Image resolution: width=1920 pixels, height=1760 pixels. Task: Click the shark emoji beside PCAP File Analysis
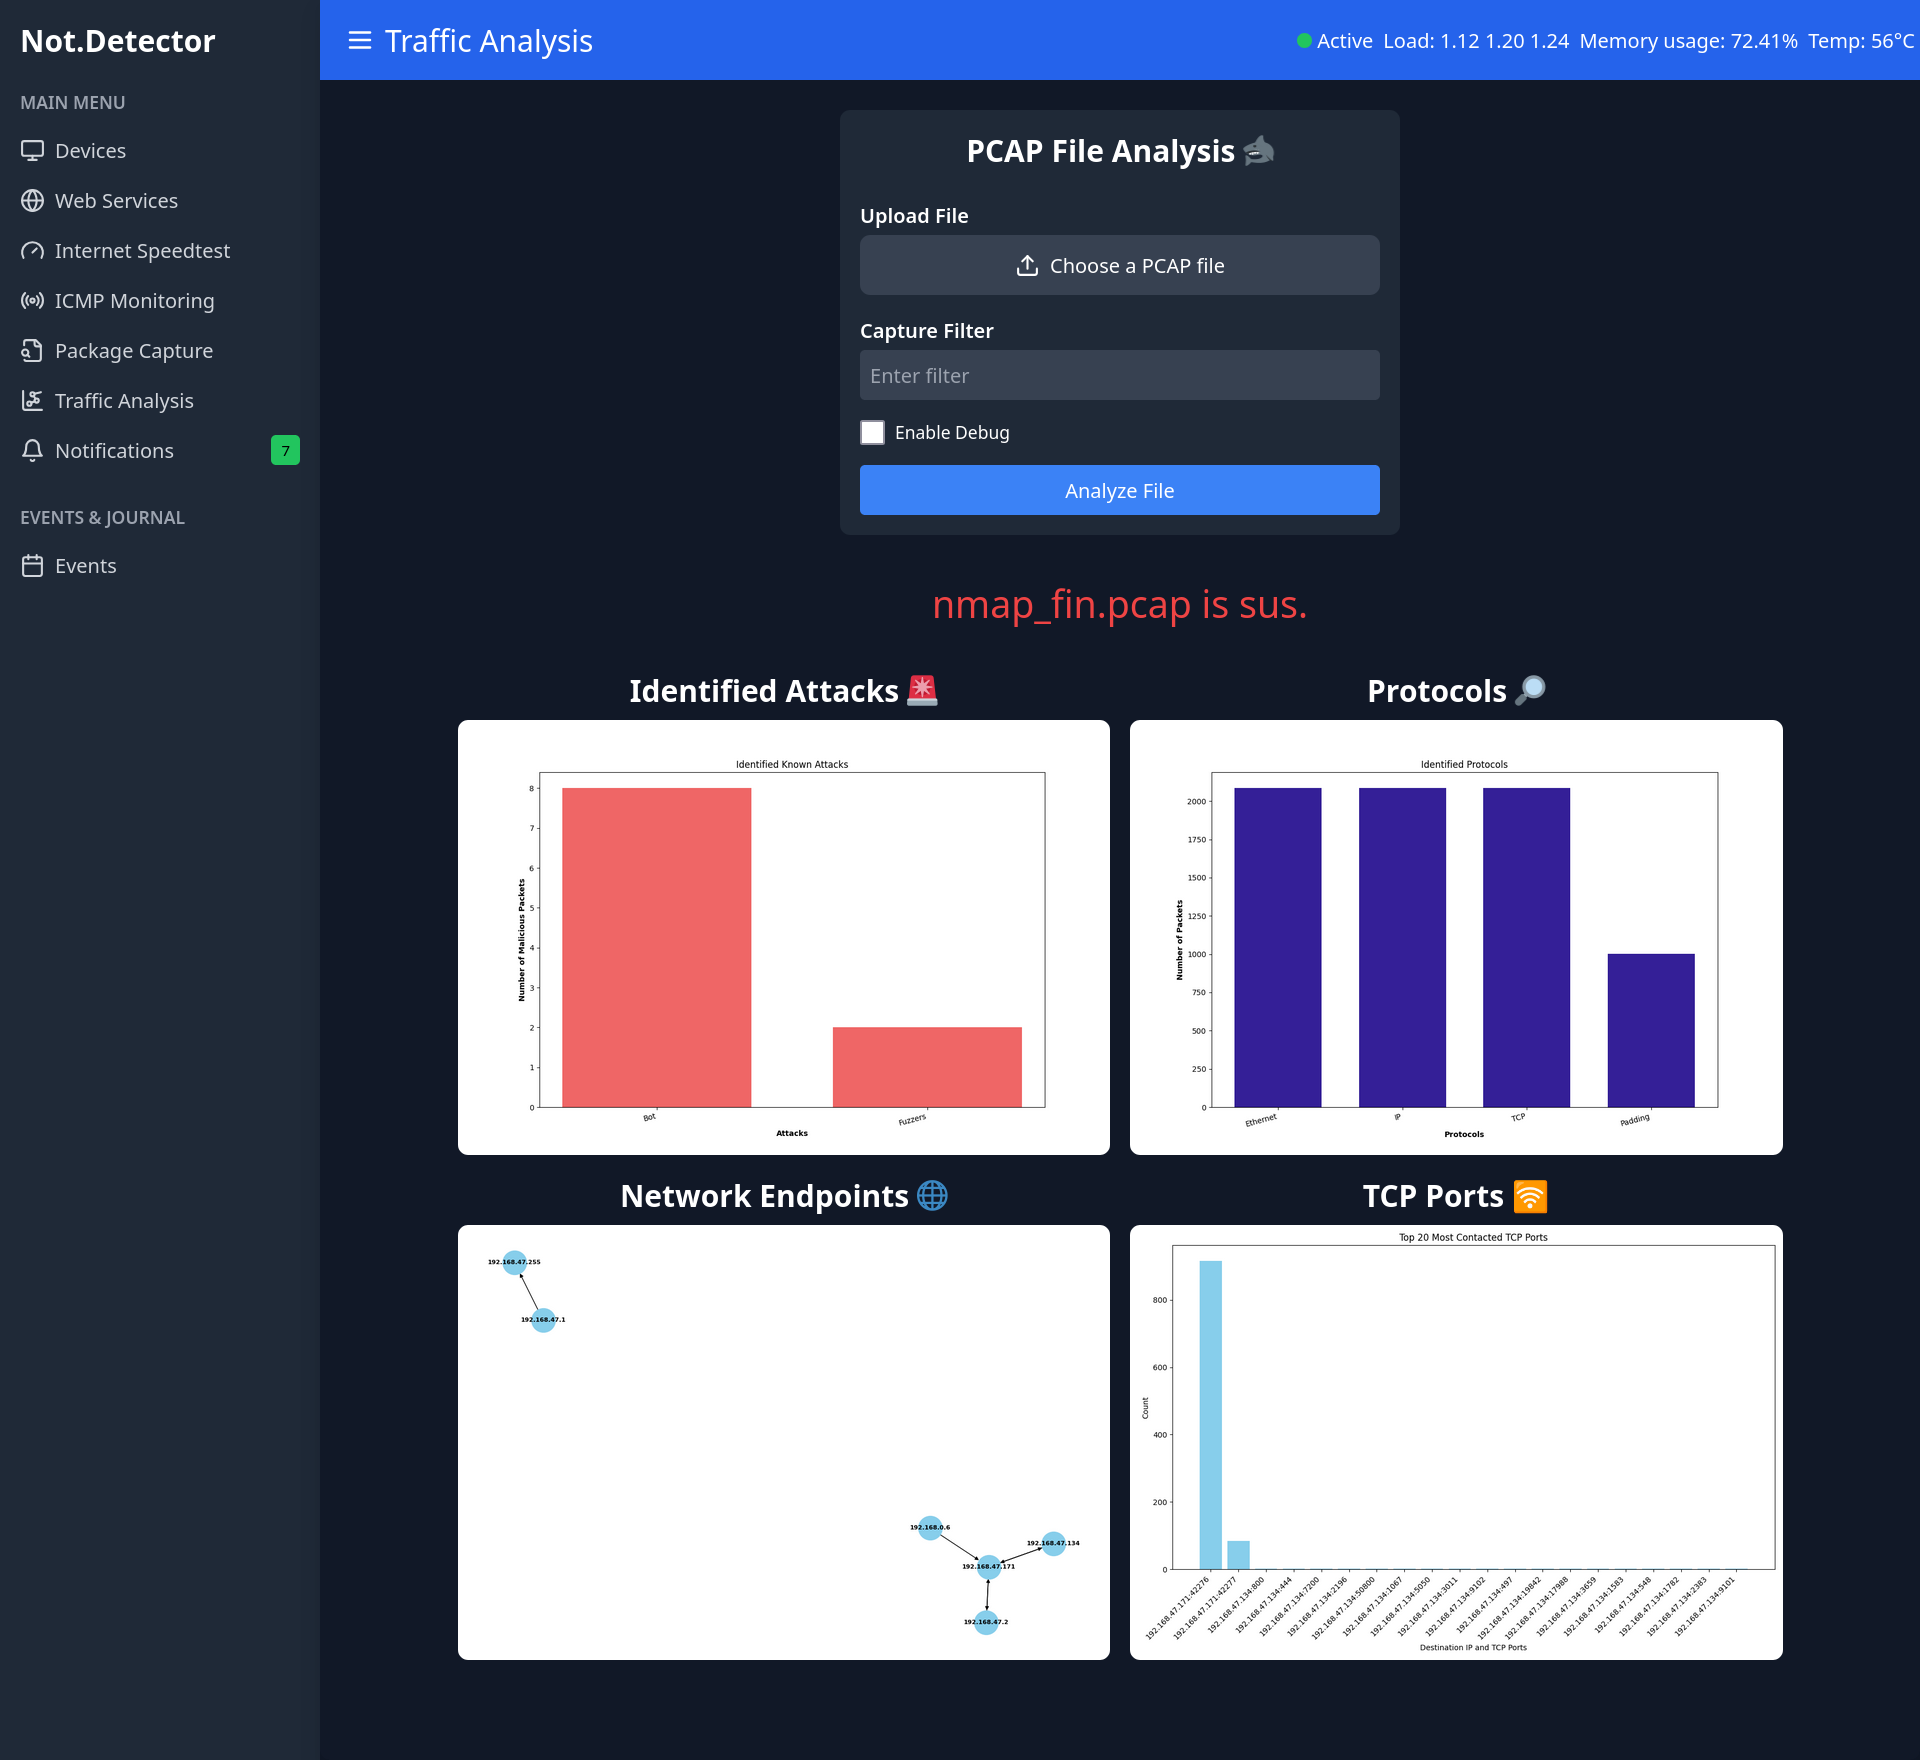point(1259,150)
